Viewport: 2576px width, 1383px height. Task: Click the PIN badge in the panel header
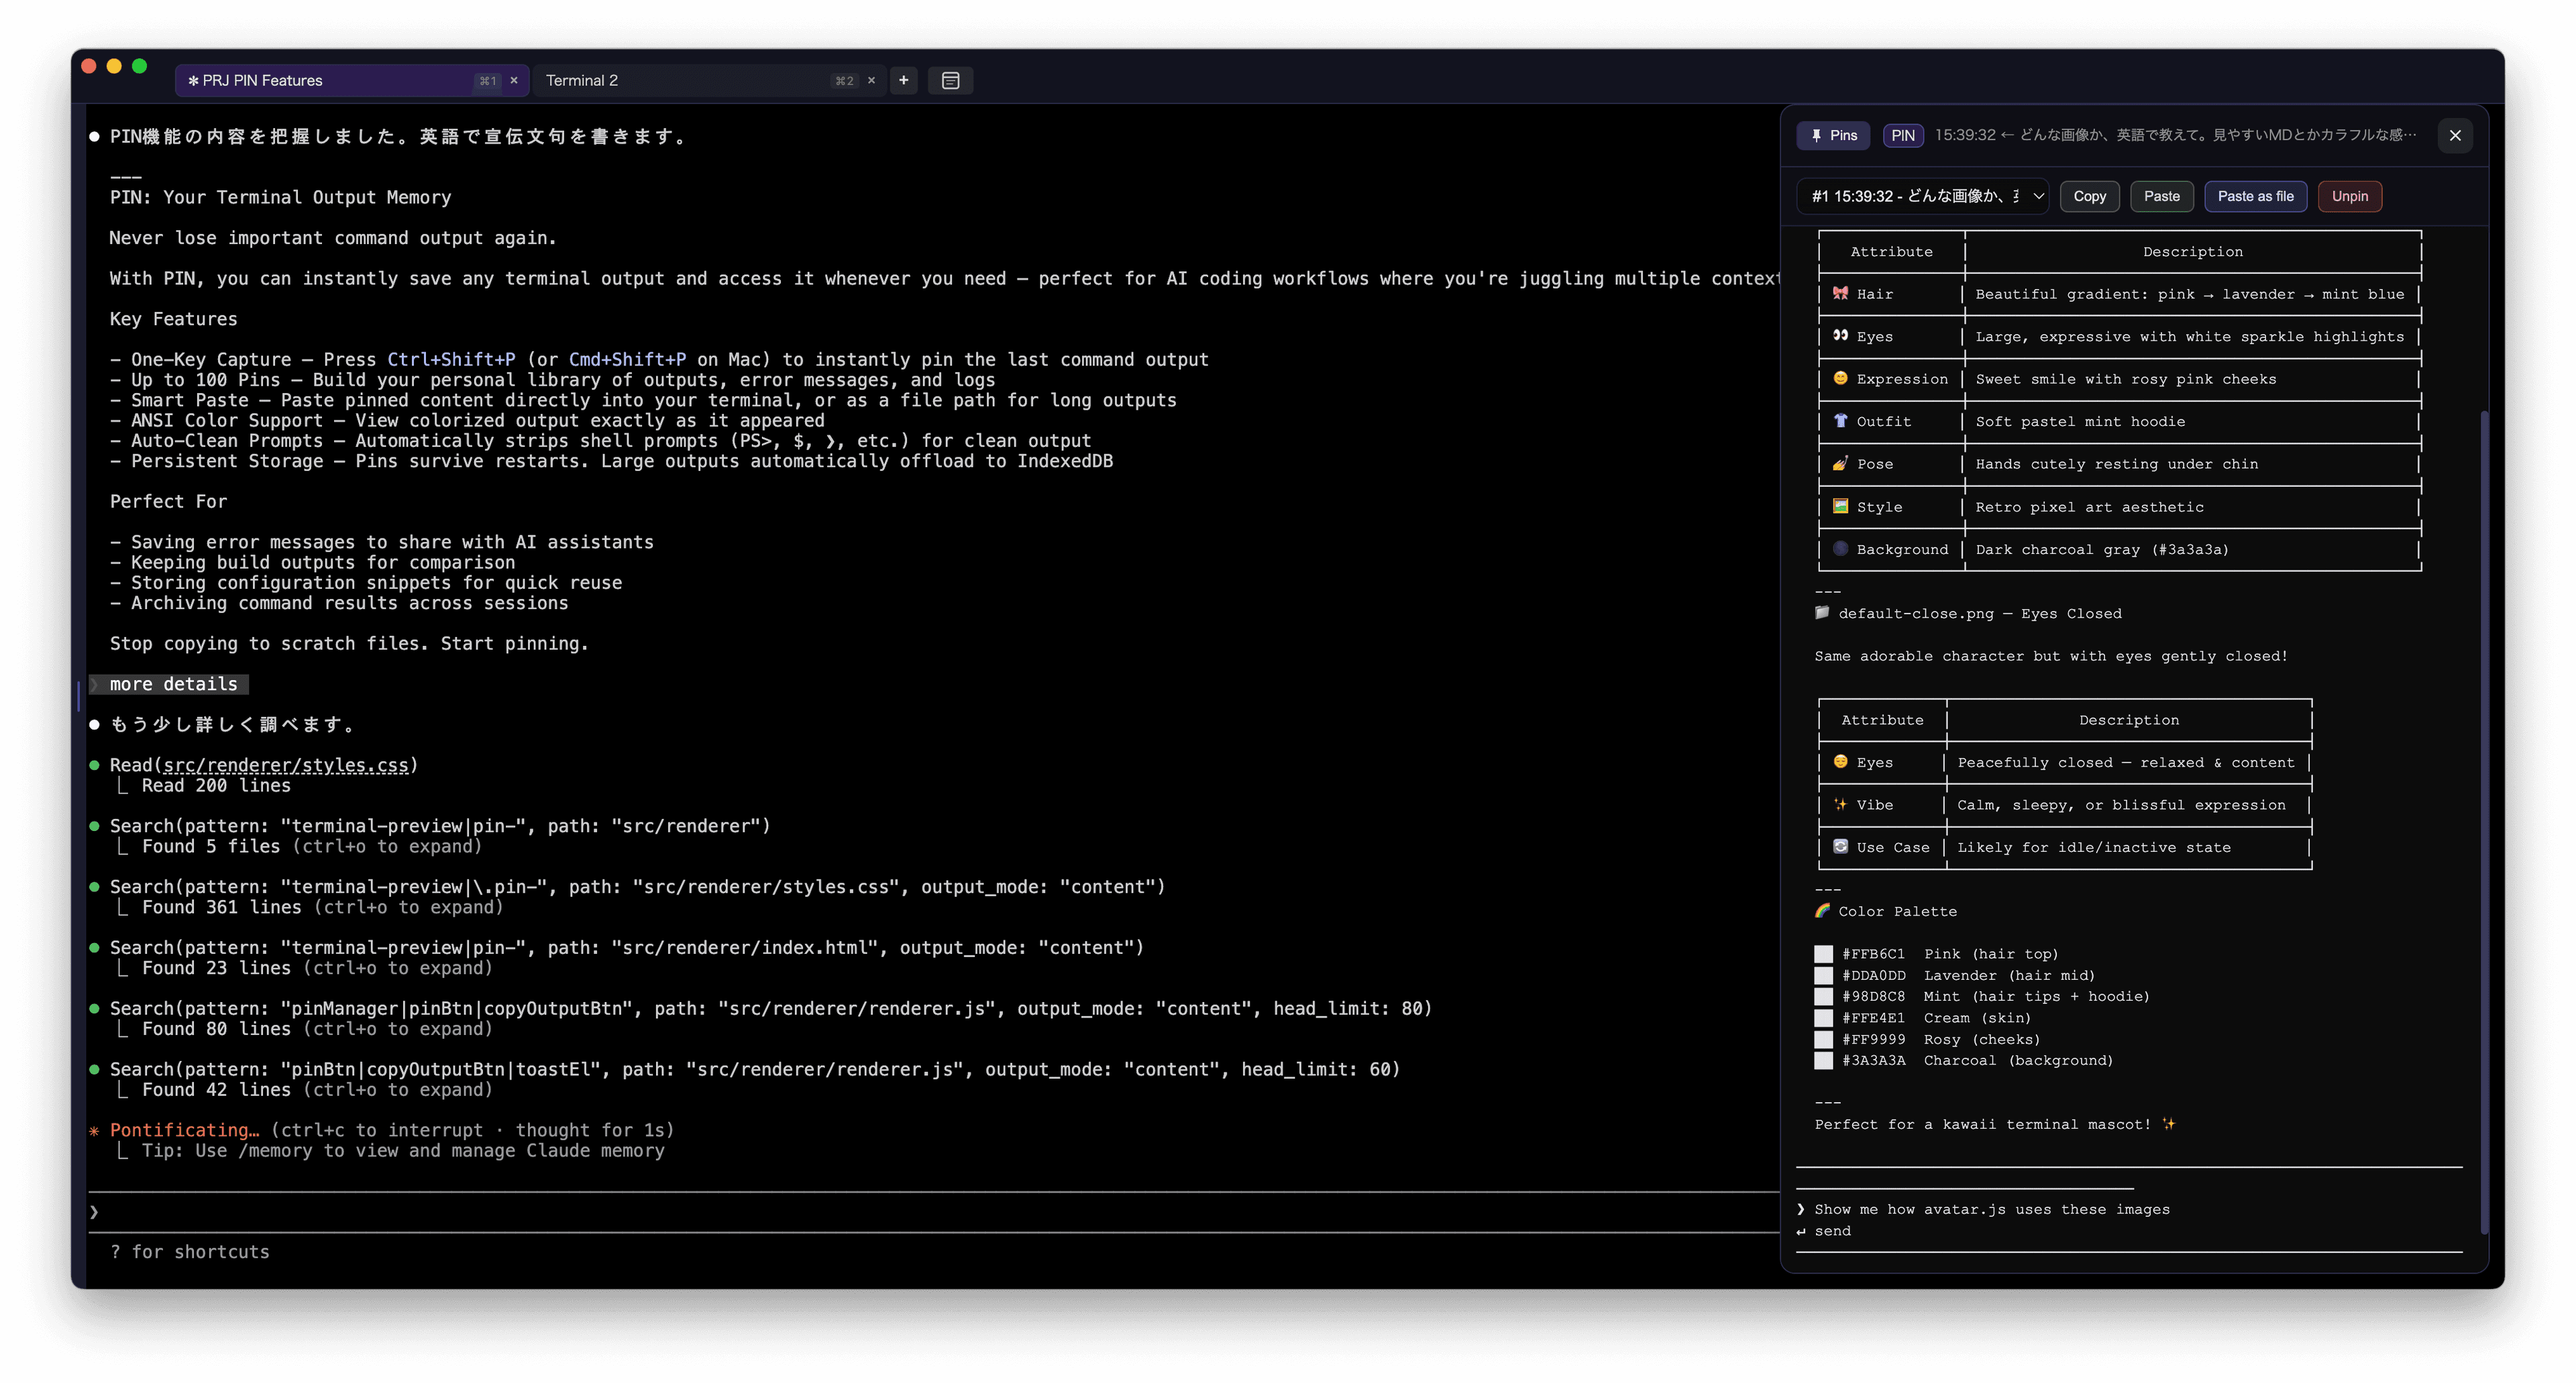pyautogui.click(x=1902, y=135)
